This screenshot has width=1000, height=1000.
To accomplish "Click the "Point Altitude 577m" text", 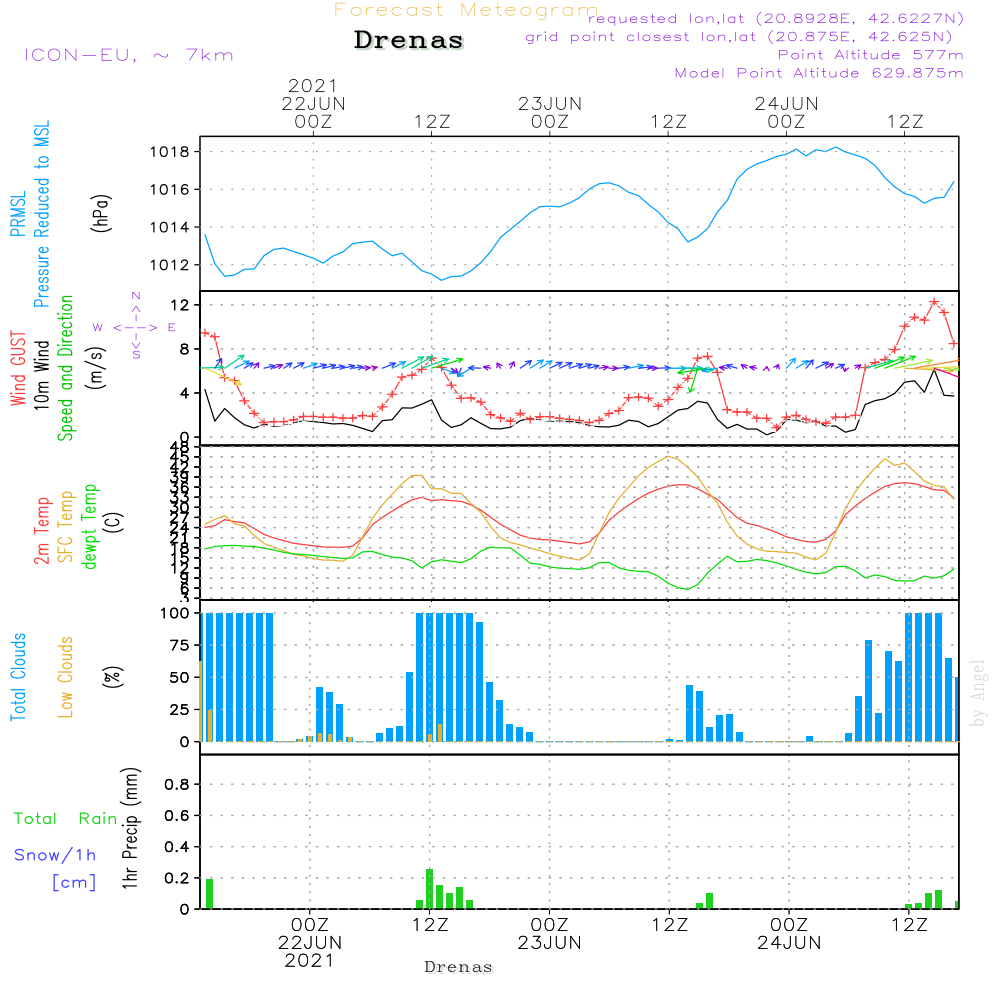I will click(871, 55).
